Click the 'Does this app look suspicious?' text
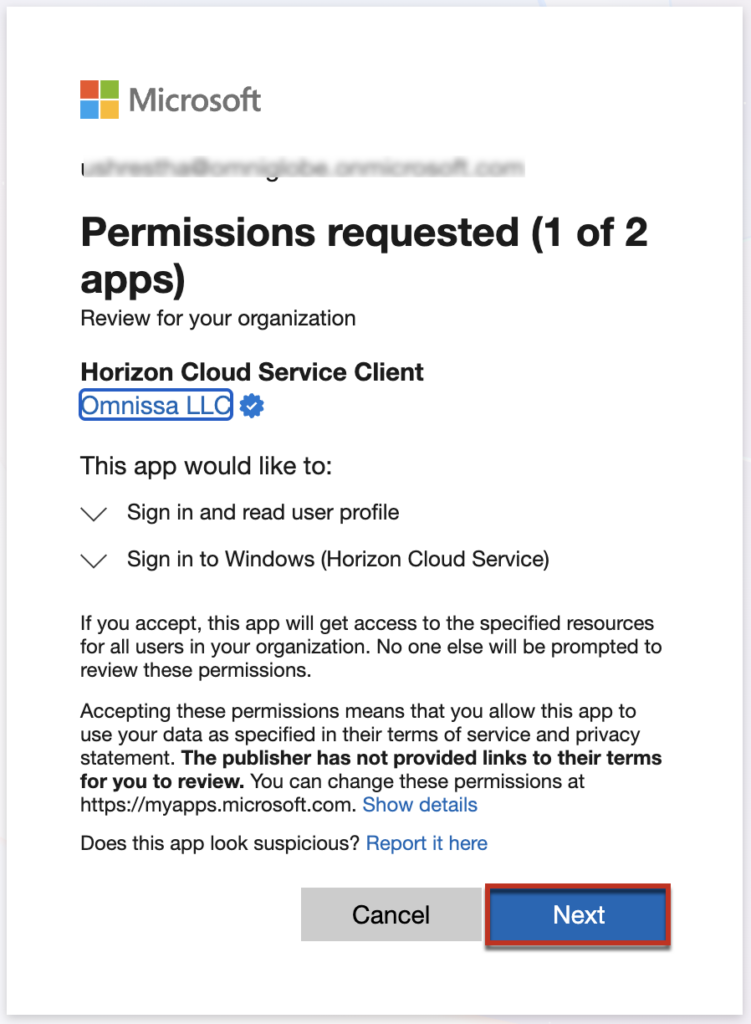 point(220,843)
